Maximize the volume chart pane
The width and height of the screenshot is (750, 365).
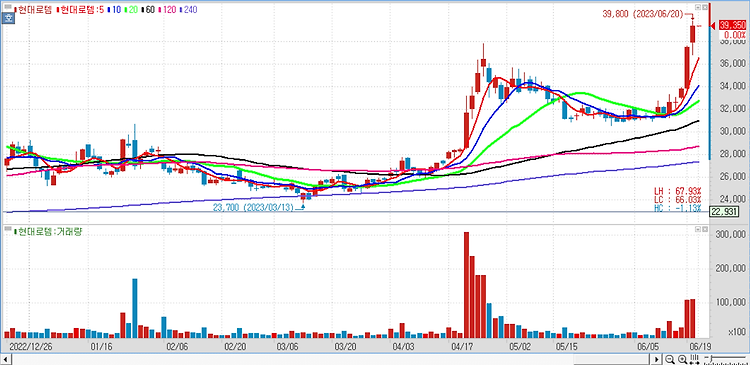point(704,230)
